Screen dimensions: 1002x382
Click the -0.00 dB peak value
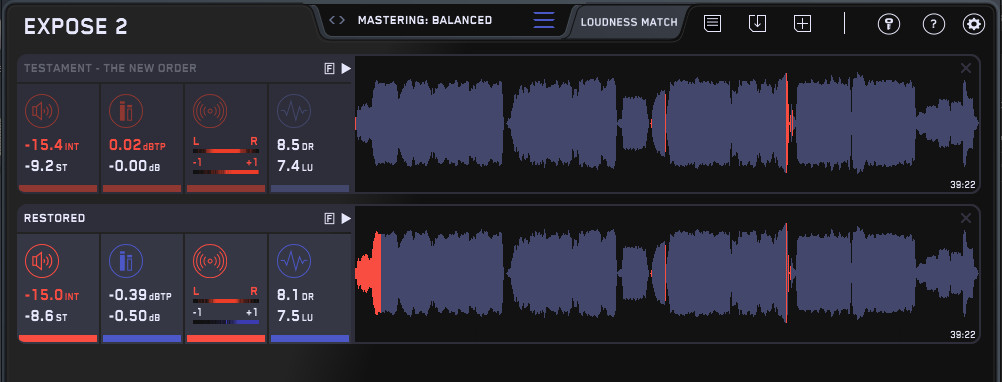tap(134, 167)
